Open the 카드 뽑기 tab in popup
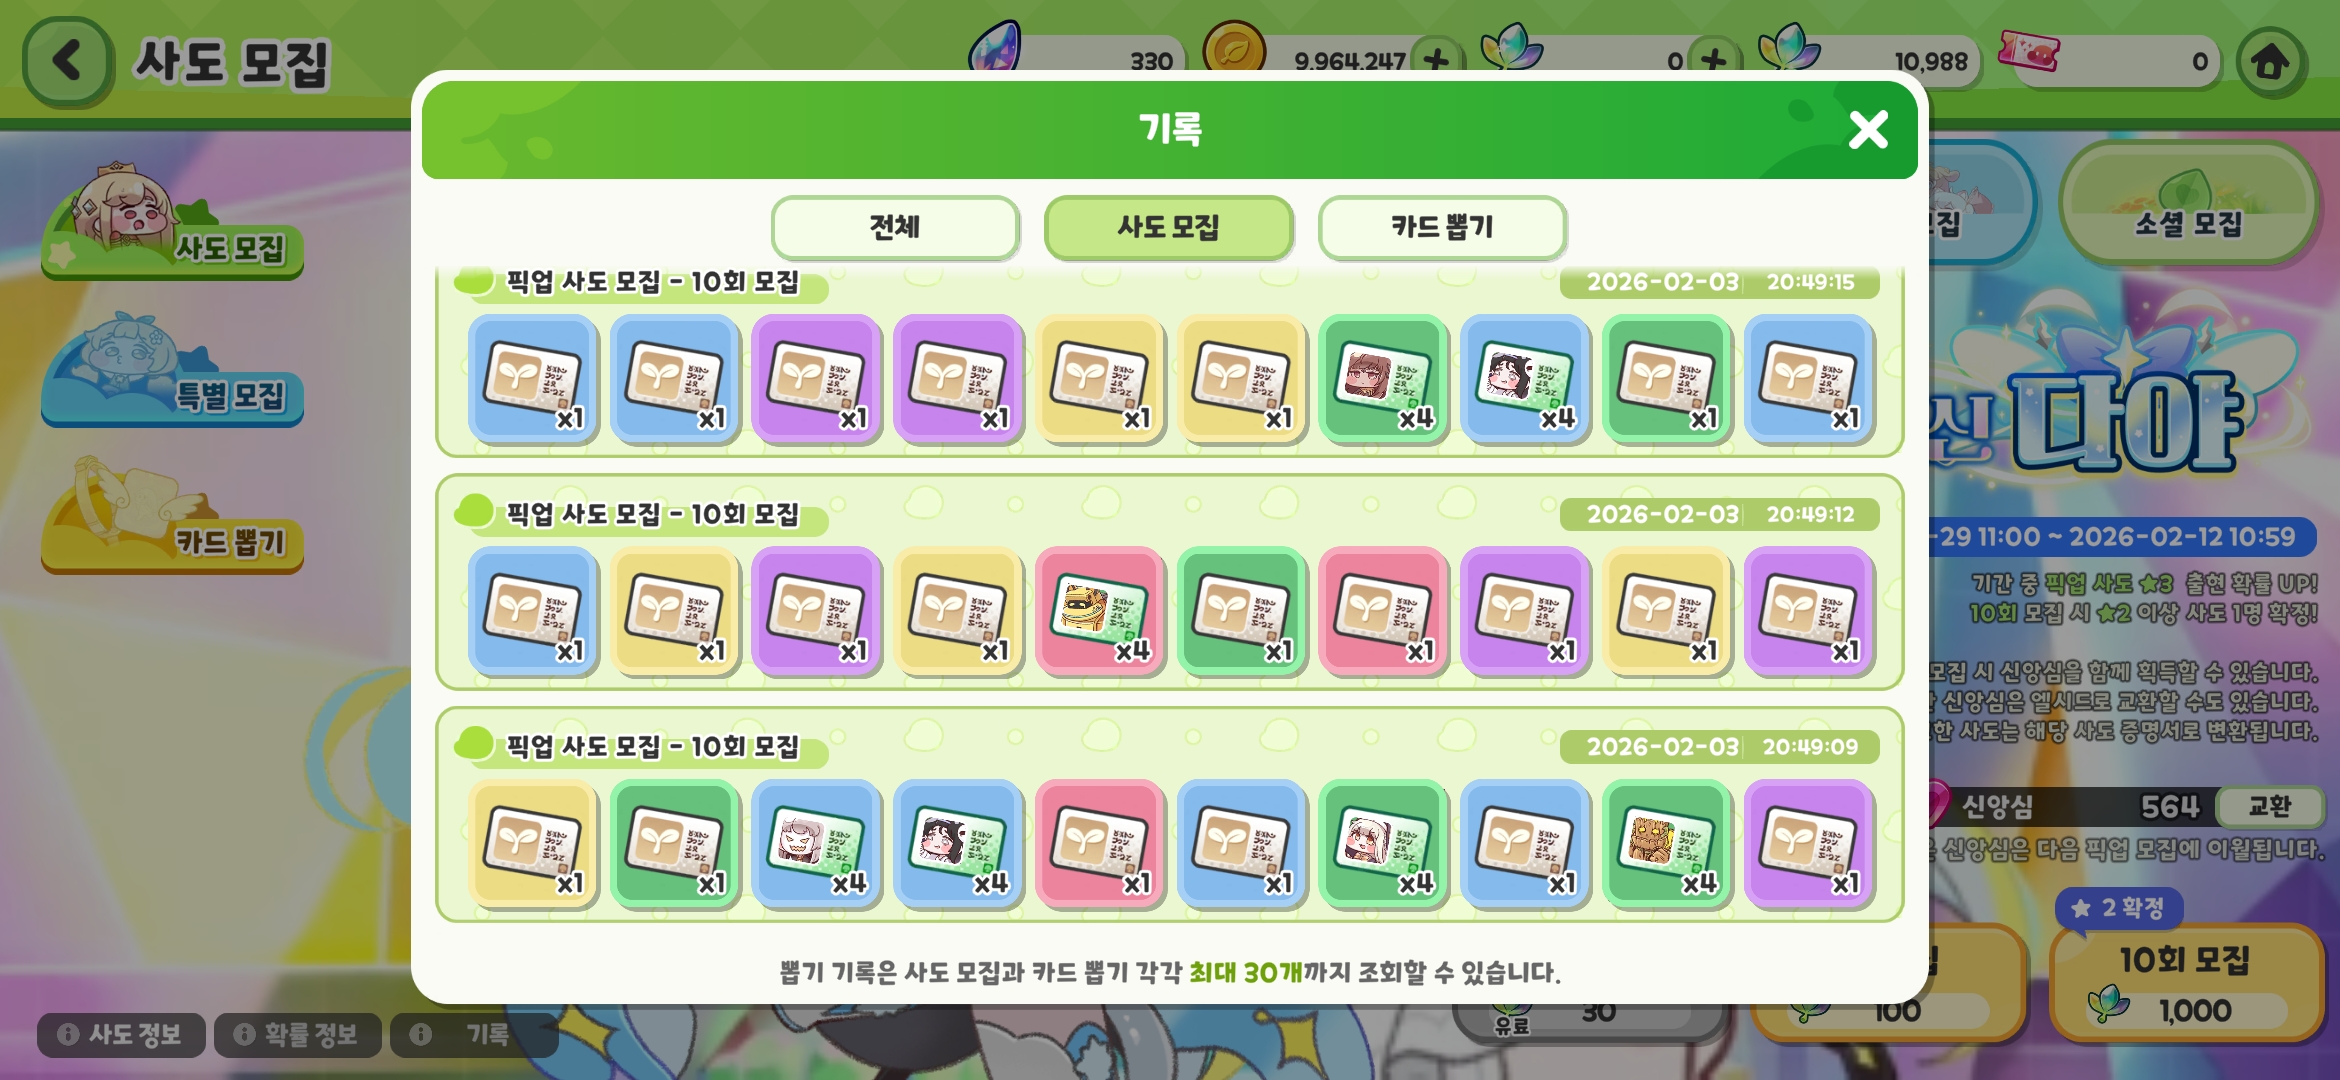Image resolution: width=2340 pixels, height=1080 pixels. [1441, 227]
